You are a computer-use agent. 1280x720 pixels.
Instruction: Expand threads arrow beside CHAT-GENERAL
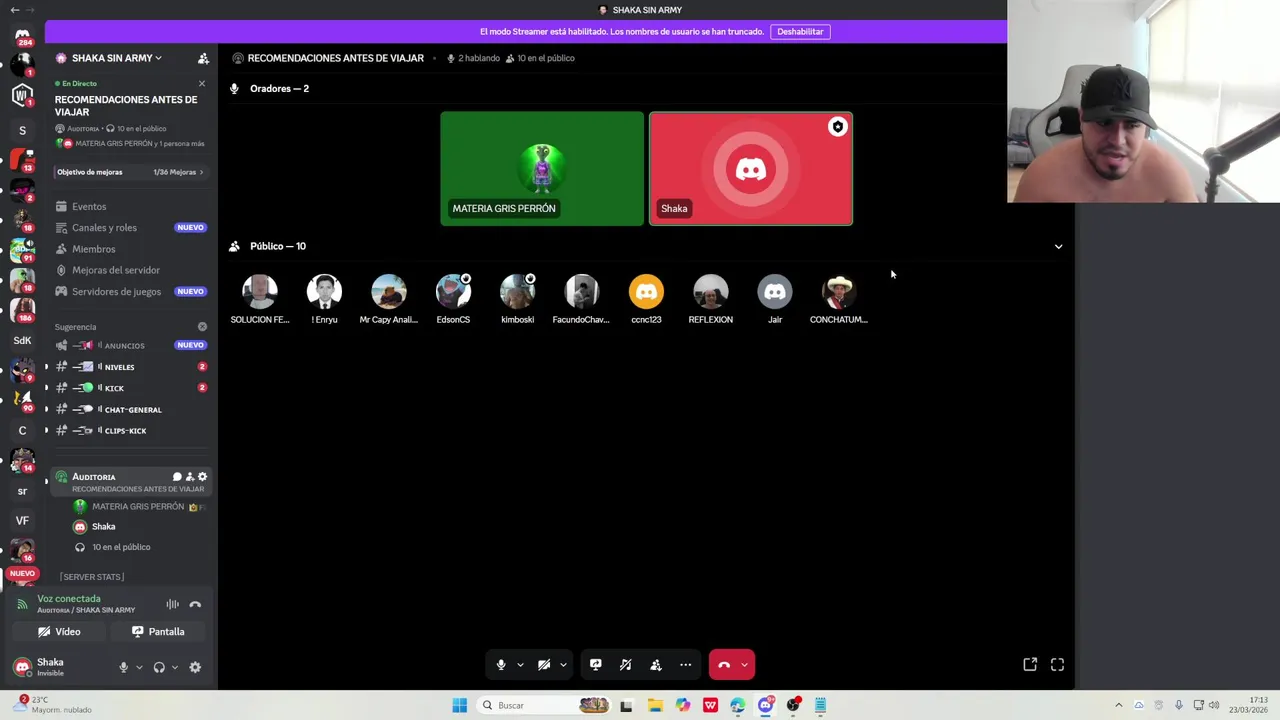point(46,409)
